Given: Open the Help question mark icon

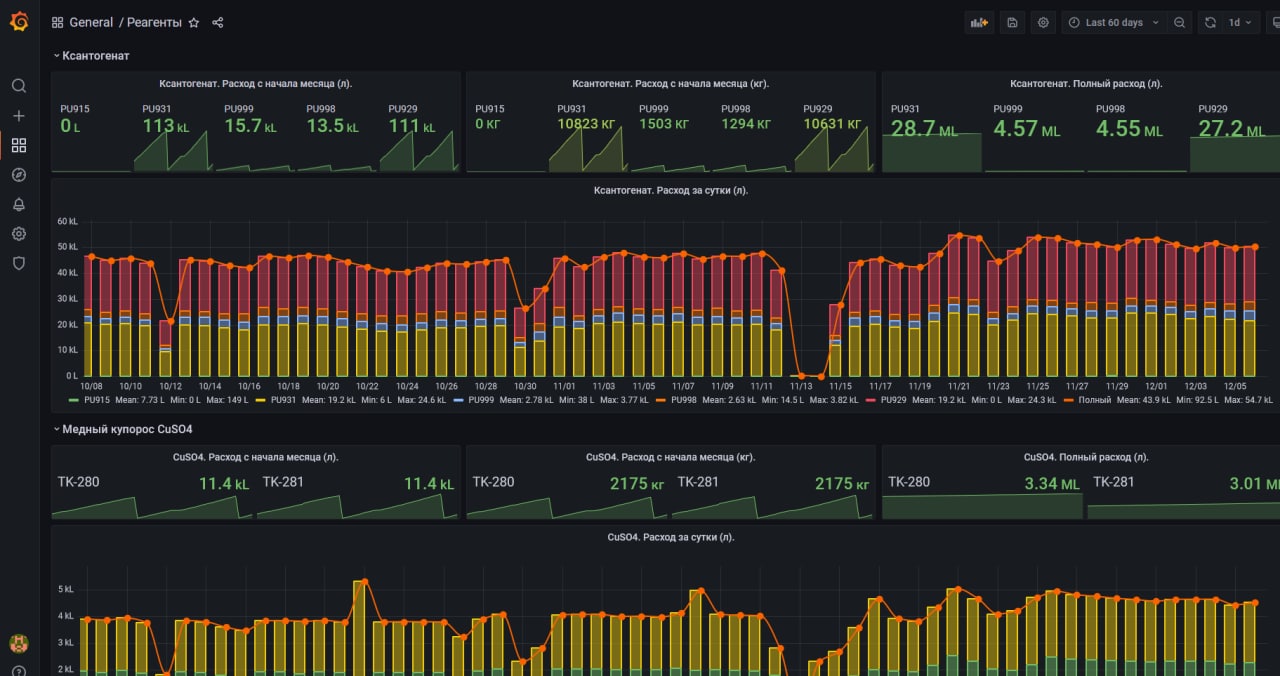Looking at the screenshot, I should pos(18,670).
